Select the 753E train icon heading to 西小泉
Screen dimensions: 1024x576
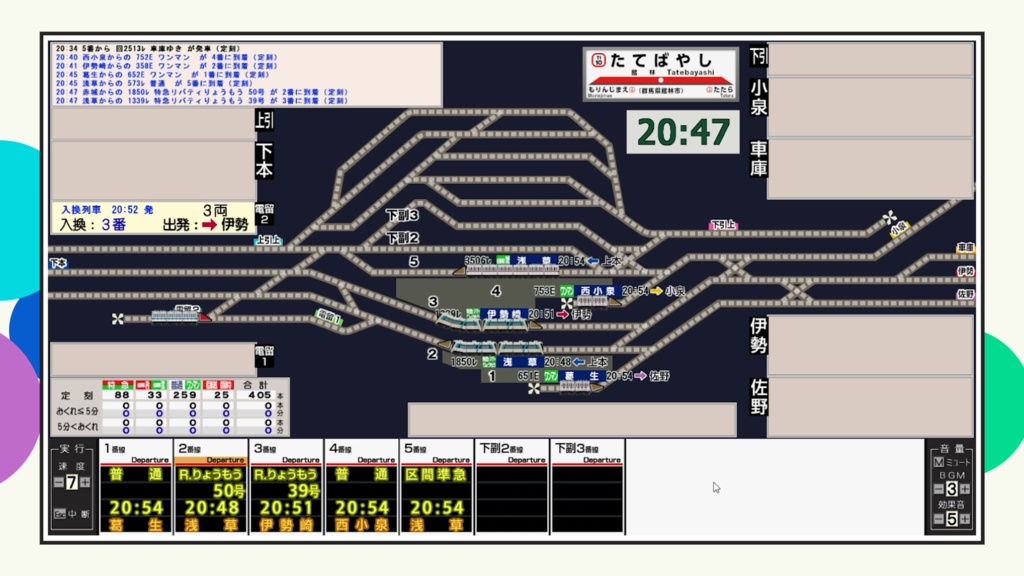(591, 303)
